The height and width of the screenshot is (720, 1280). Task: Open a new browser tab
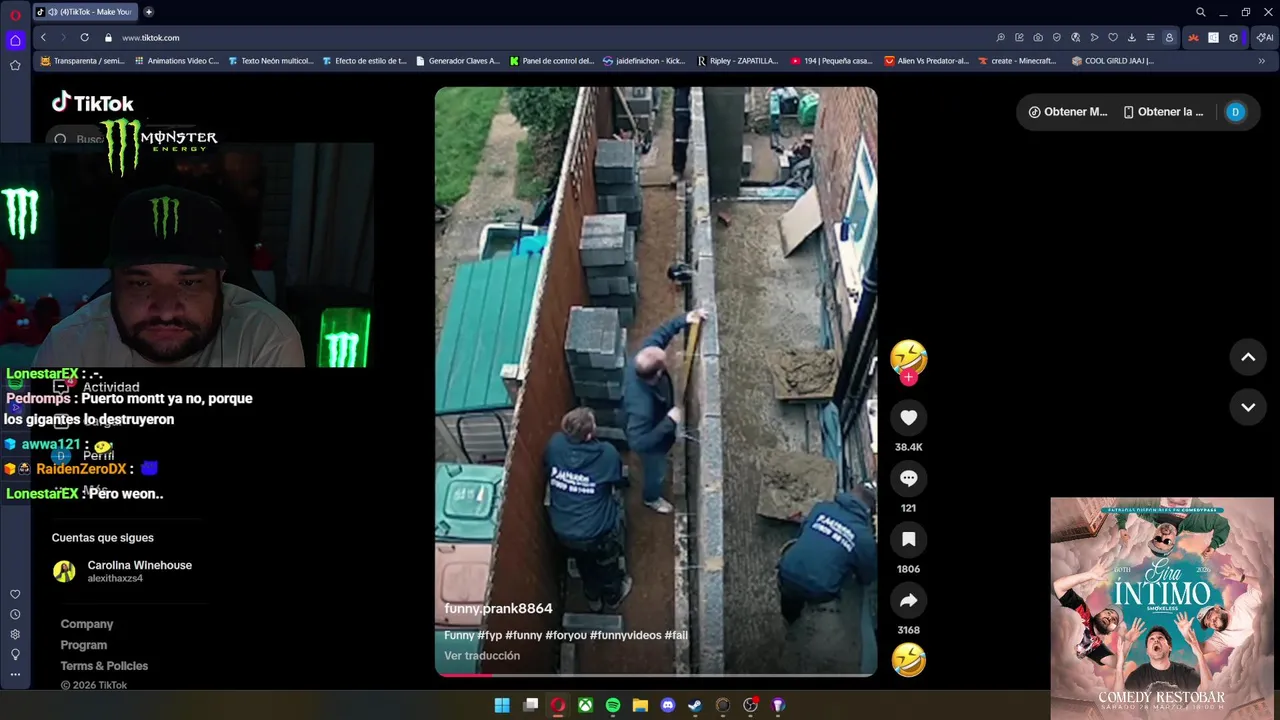149,12
